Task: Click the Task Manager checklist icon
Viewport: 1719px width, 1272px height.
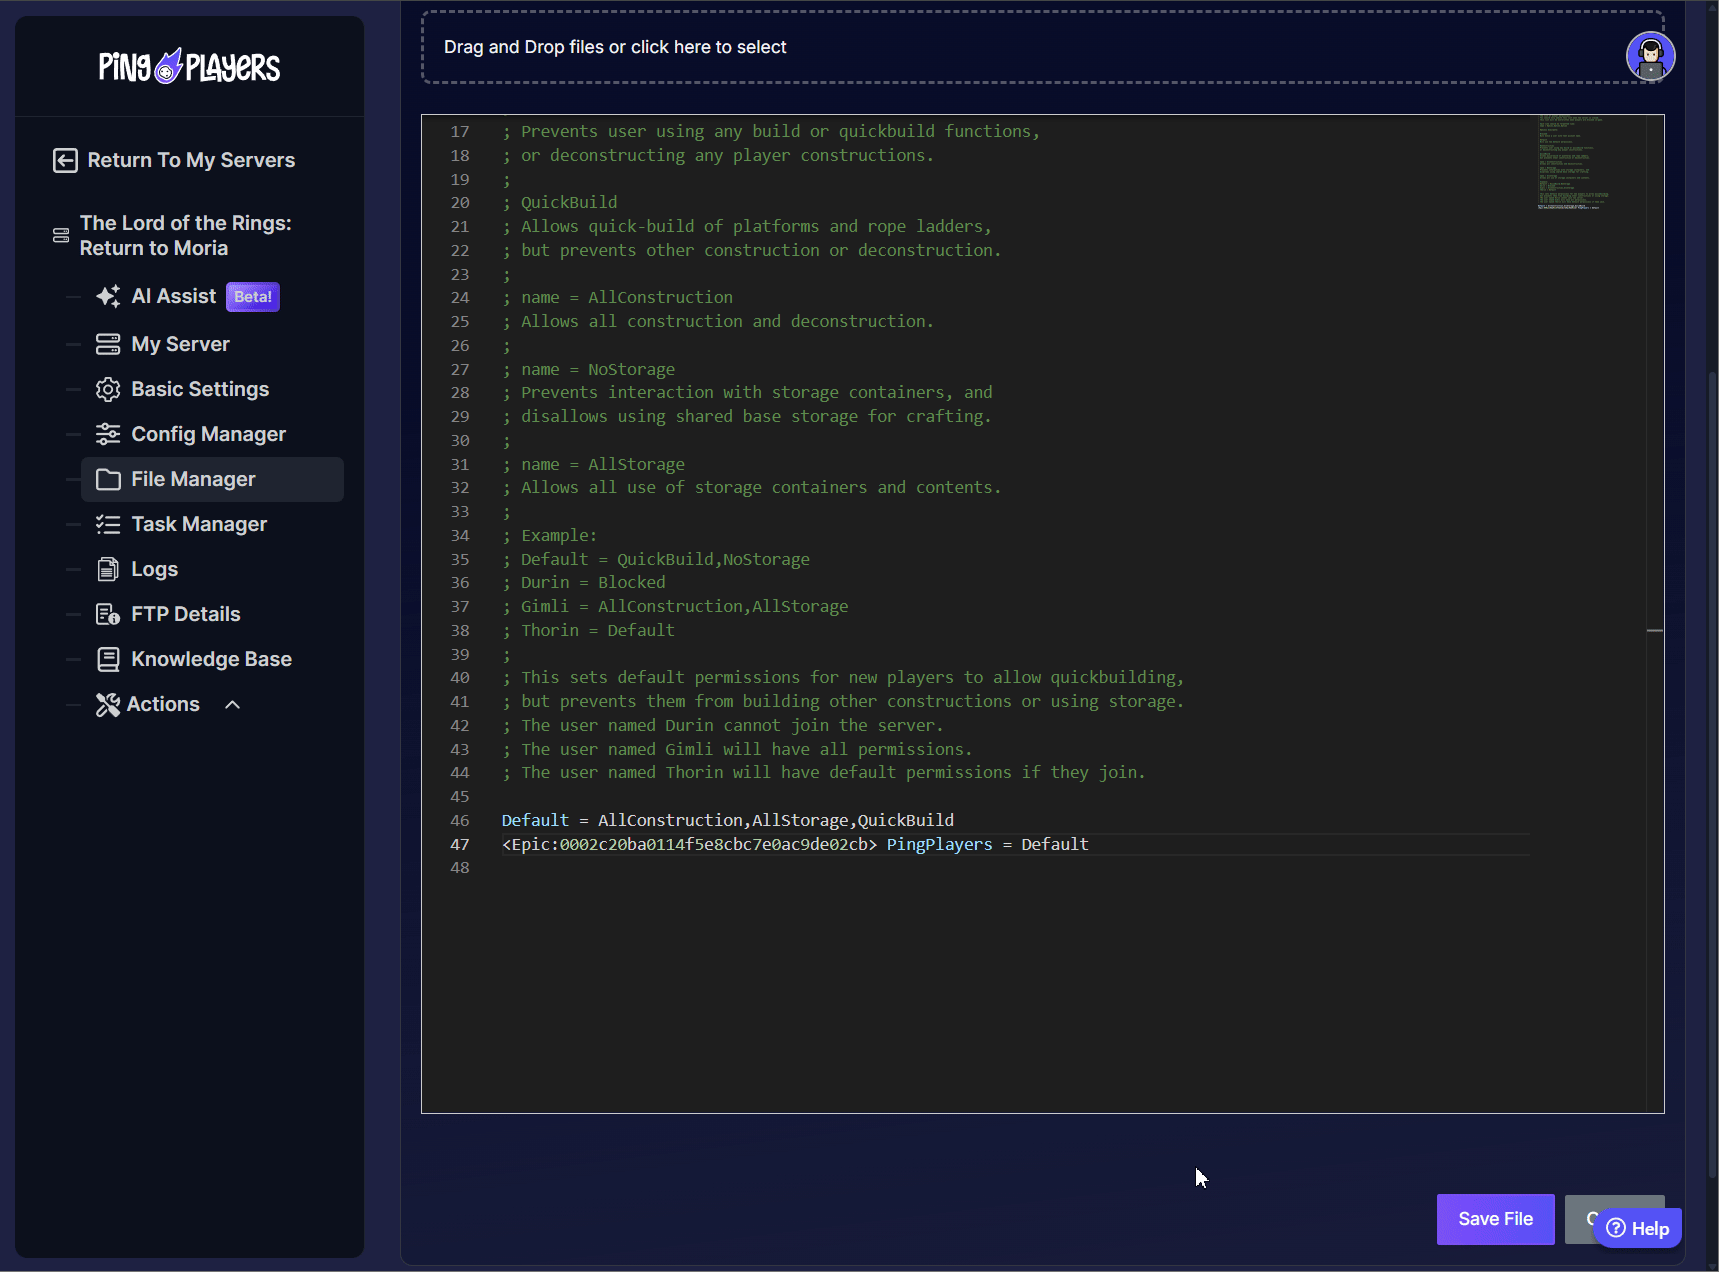Action: click(108, 525)
